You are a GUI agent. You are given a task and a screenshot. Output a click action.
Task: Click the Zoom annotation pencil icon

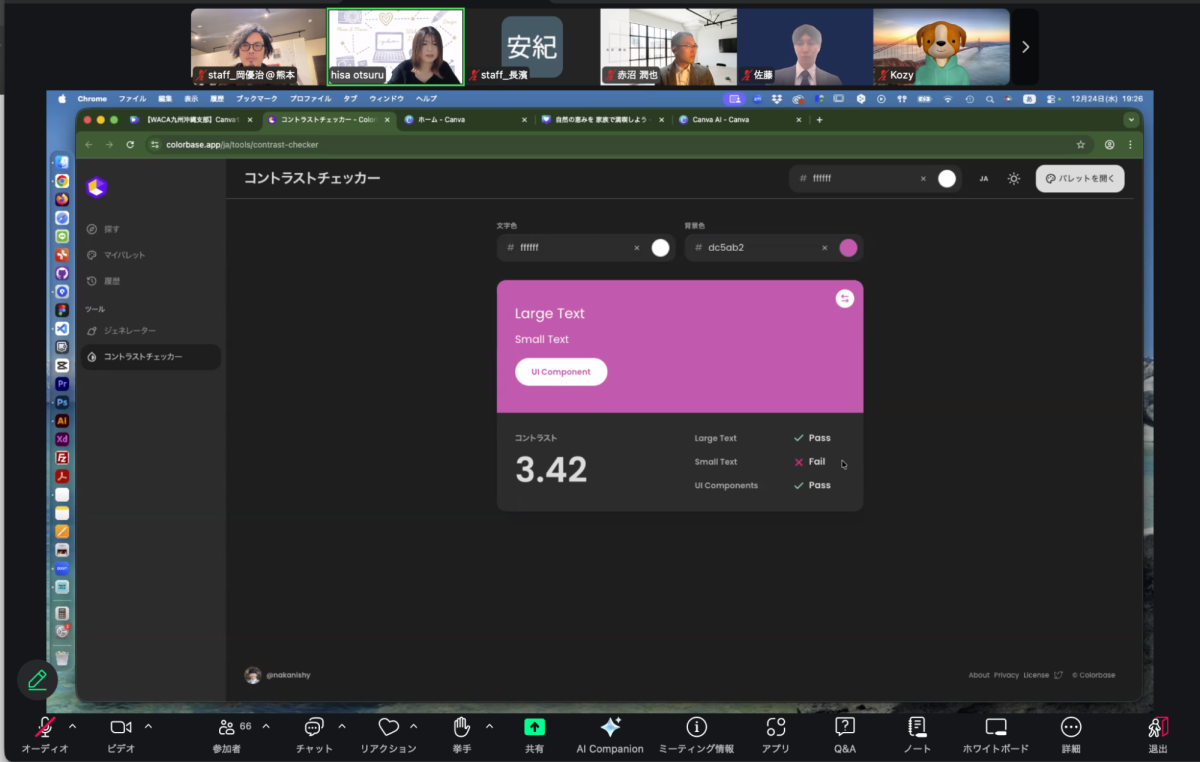click(37, 680)
